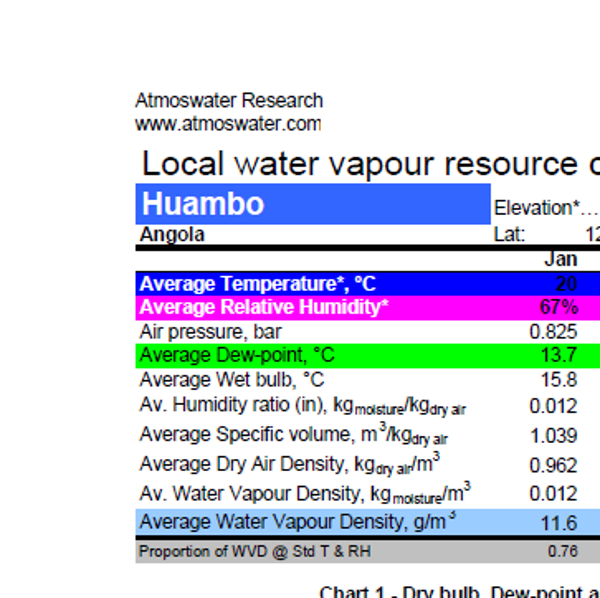This screenshot has height=598, width=600.
Task: Click the 0.825 air pressure value
Action: point(553,332)
